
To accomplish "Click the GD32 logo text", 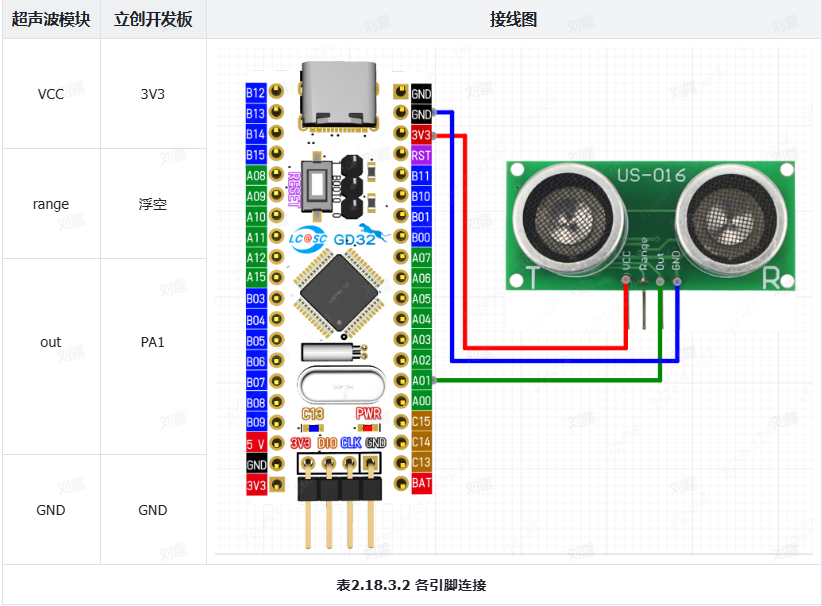I will [x=355, y=240].
